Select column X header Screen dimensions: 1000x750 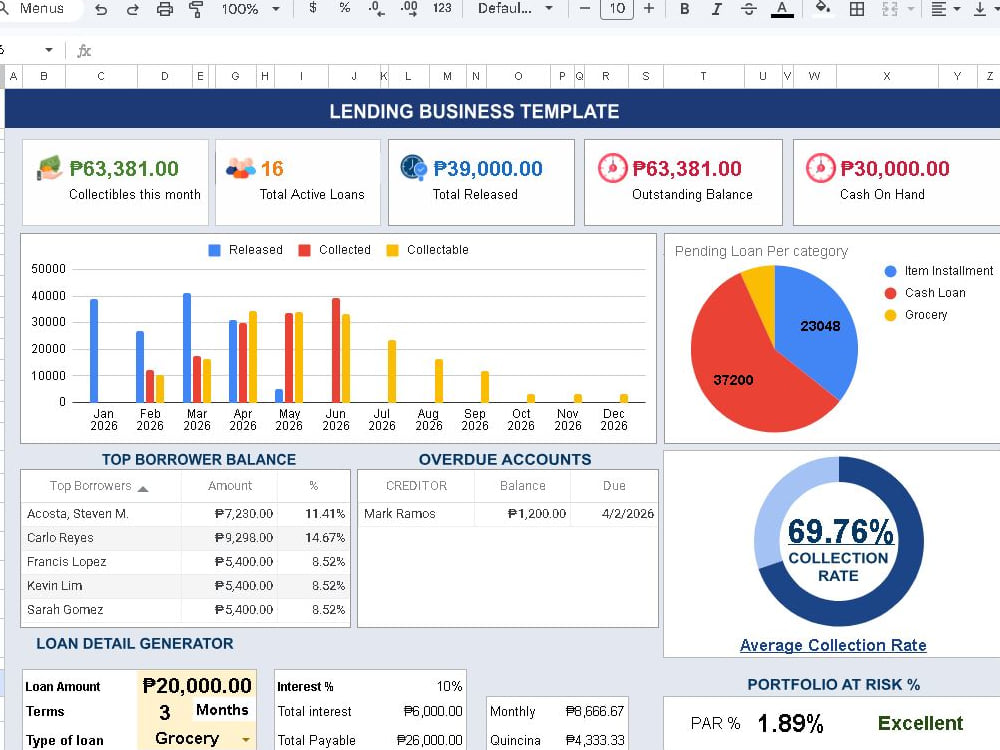pyautogui.click(x=886, y=76)
